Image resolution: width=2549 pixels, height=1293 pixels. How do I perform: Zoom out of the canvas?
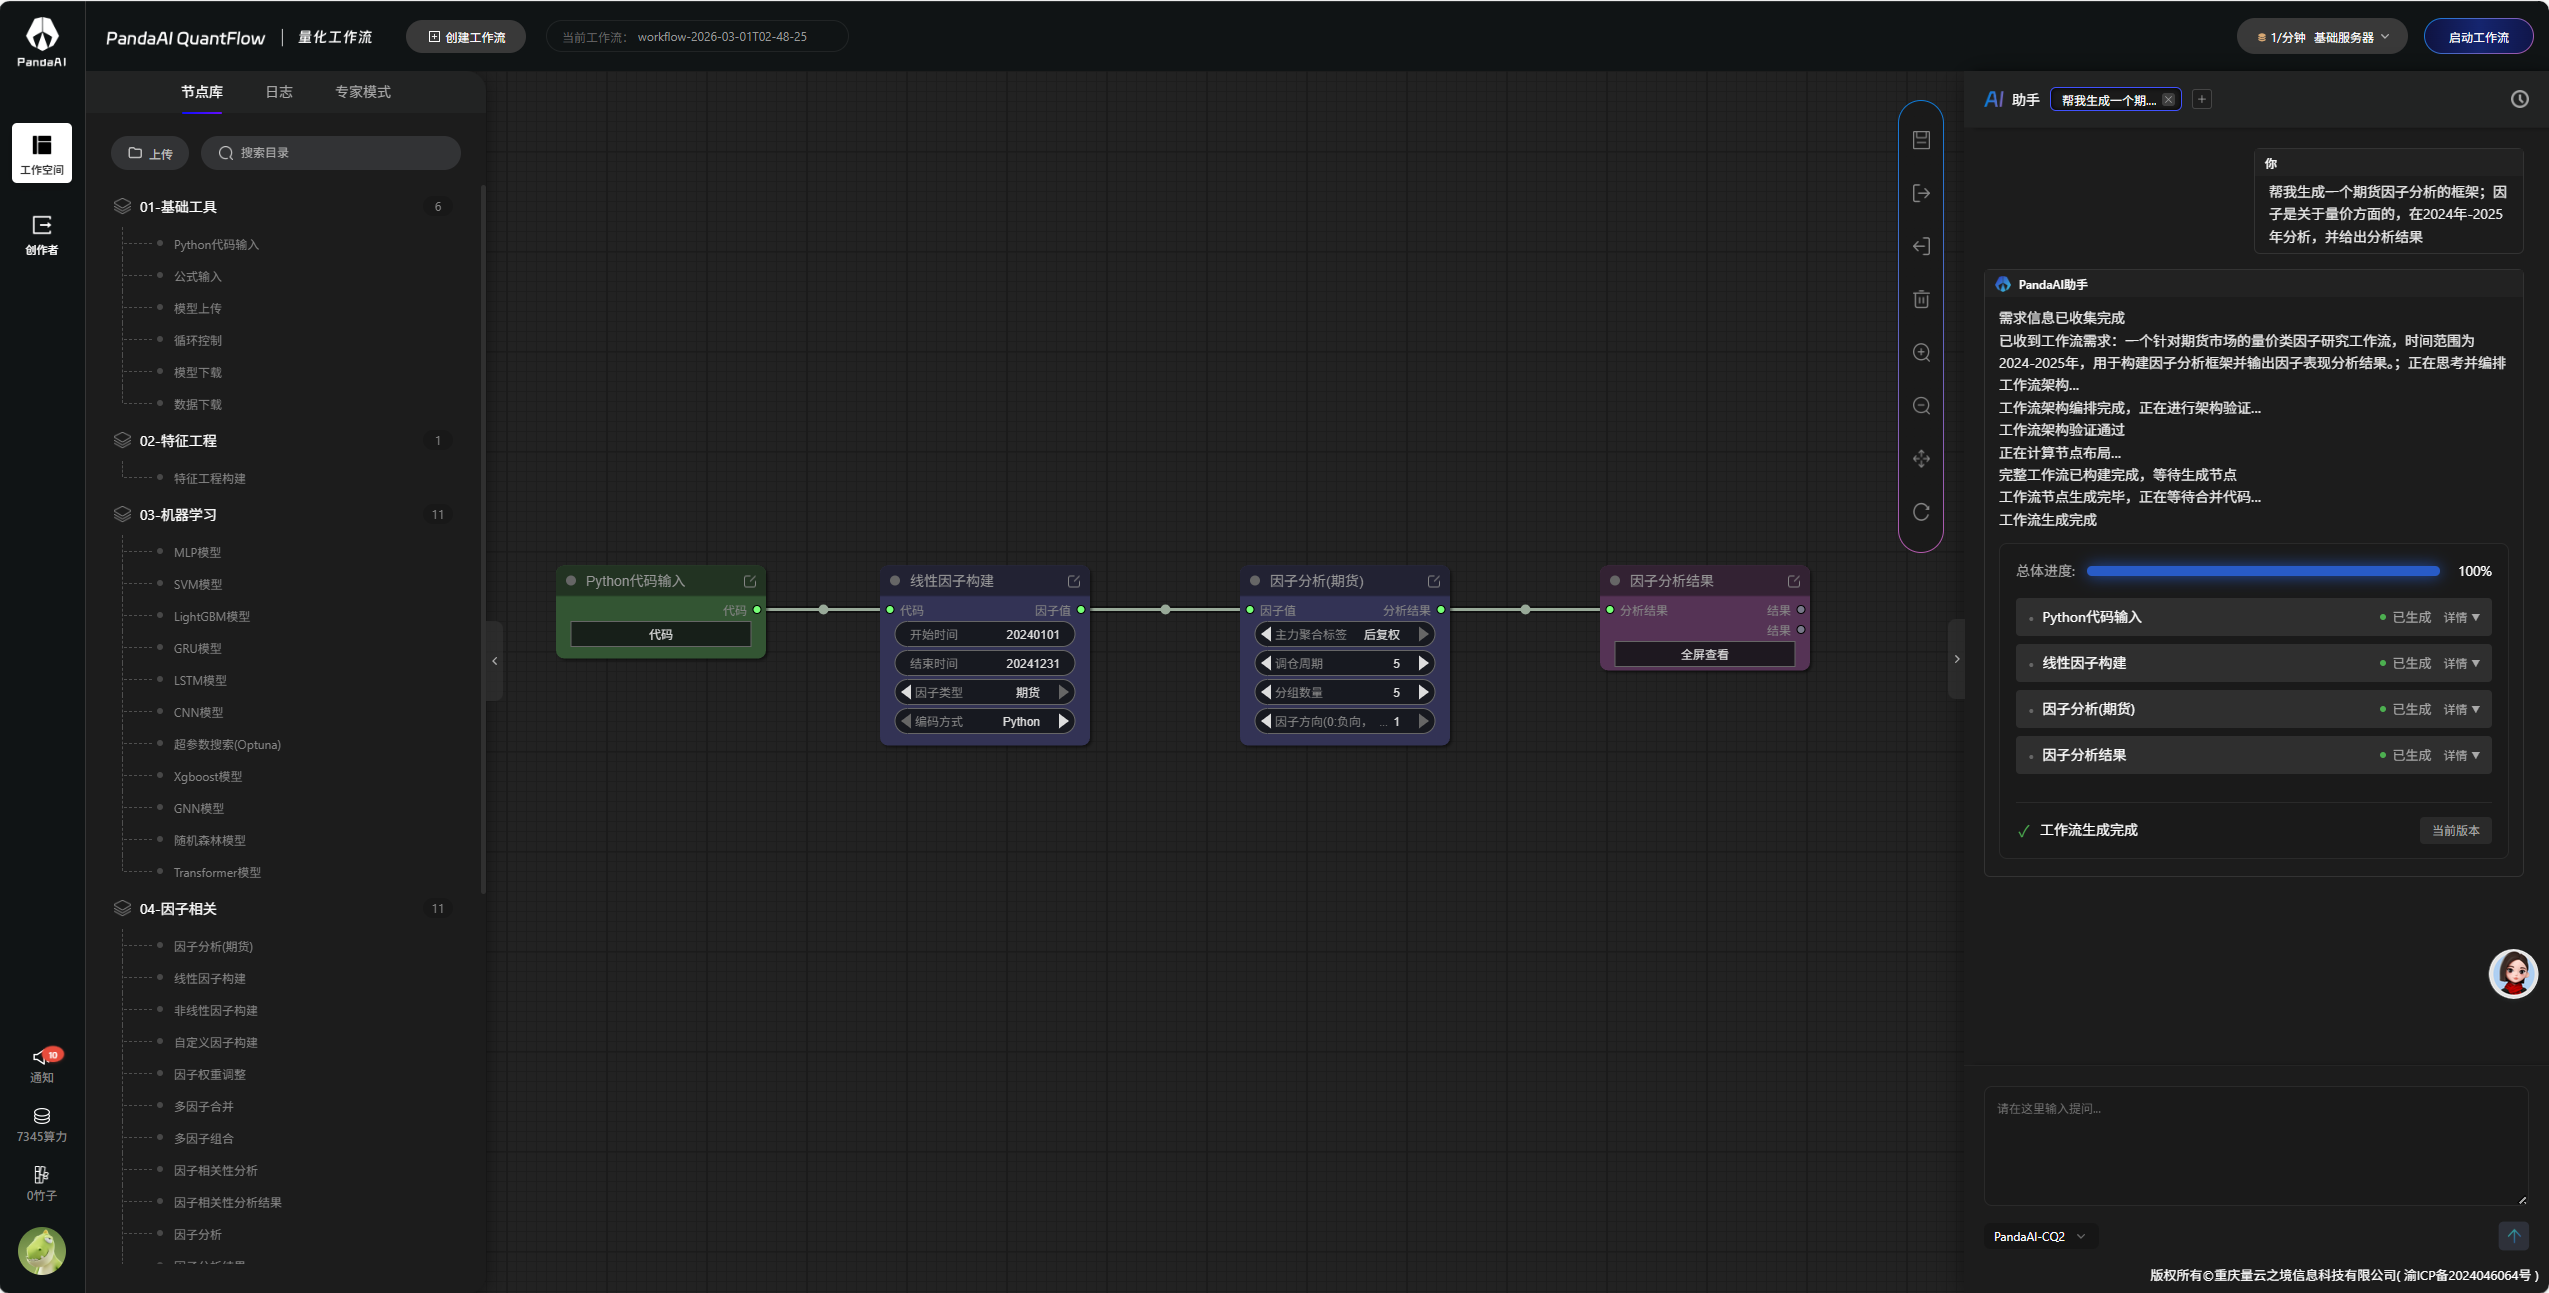point(1921,405)
